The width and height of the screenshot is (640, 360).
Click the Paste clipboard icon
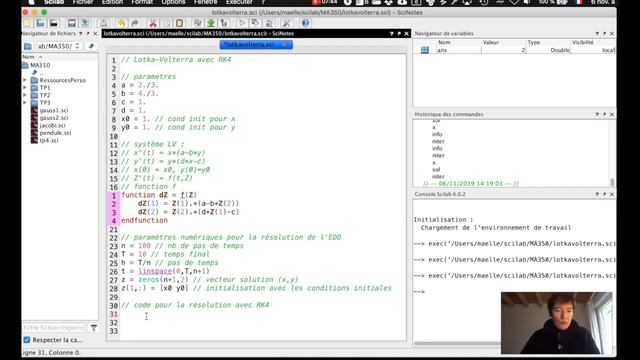(x=179, y=23)
